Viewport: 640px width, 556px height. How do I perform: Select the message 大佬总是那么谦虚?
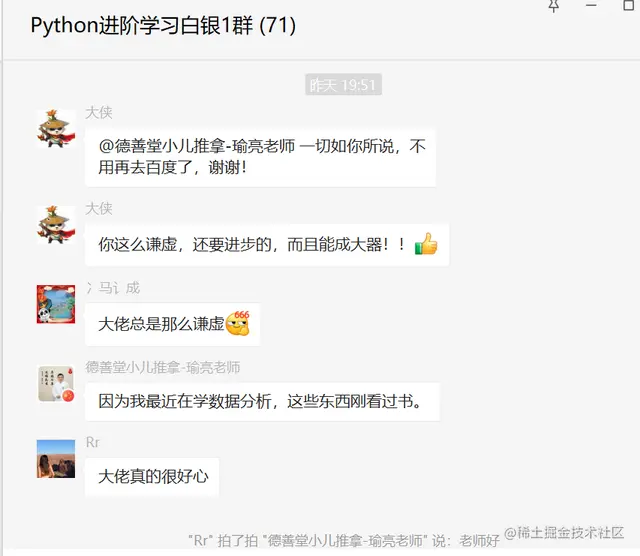pos(173,324)
